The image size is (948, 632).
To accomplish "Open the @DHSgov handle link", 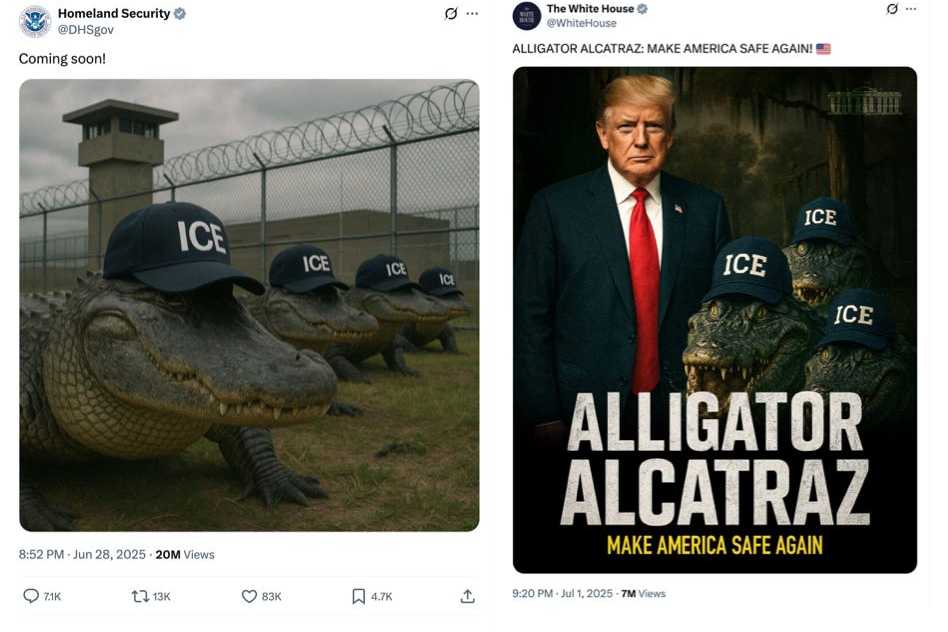I will 85,30.
